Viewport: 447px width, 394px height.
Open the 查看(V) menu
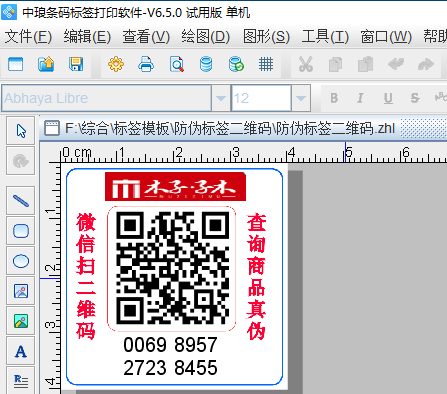tap(146, 36)
